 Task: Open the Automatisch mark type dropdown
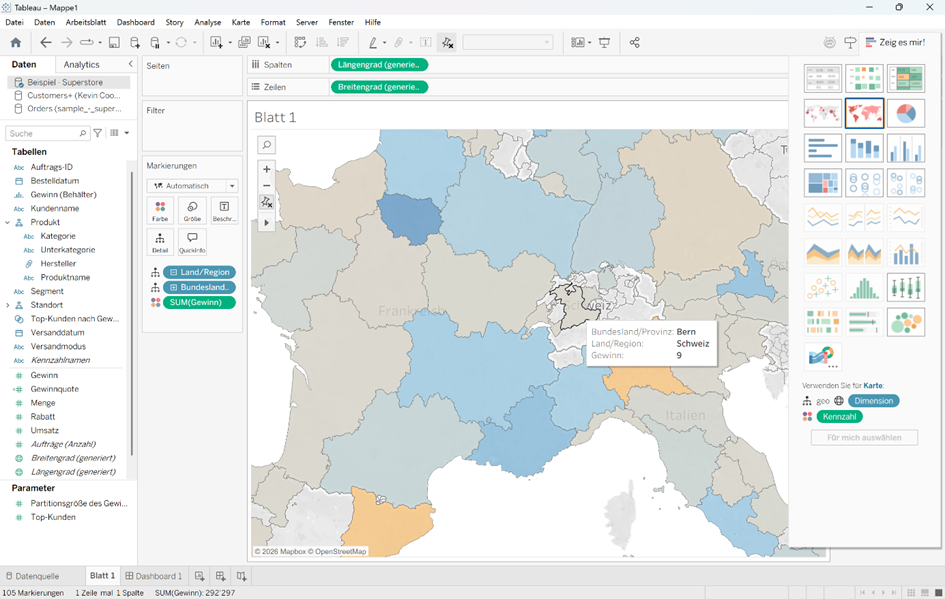(192, 186)
